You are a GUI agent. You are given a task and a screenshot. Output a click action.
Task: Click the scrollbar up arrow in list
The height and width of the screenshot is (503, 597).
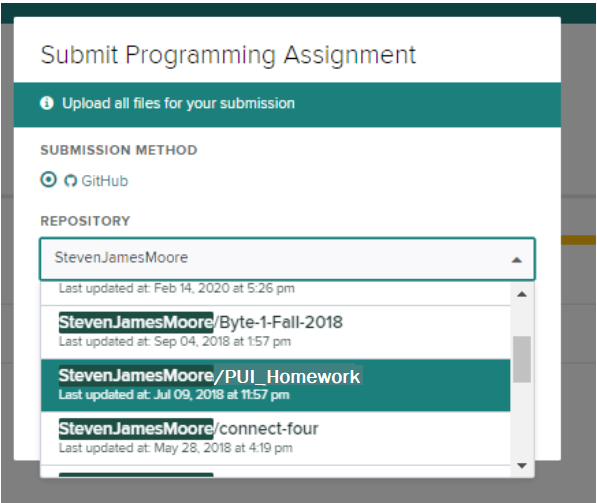coord(522,294)
